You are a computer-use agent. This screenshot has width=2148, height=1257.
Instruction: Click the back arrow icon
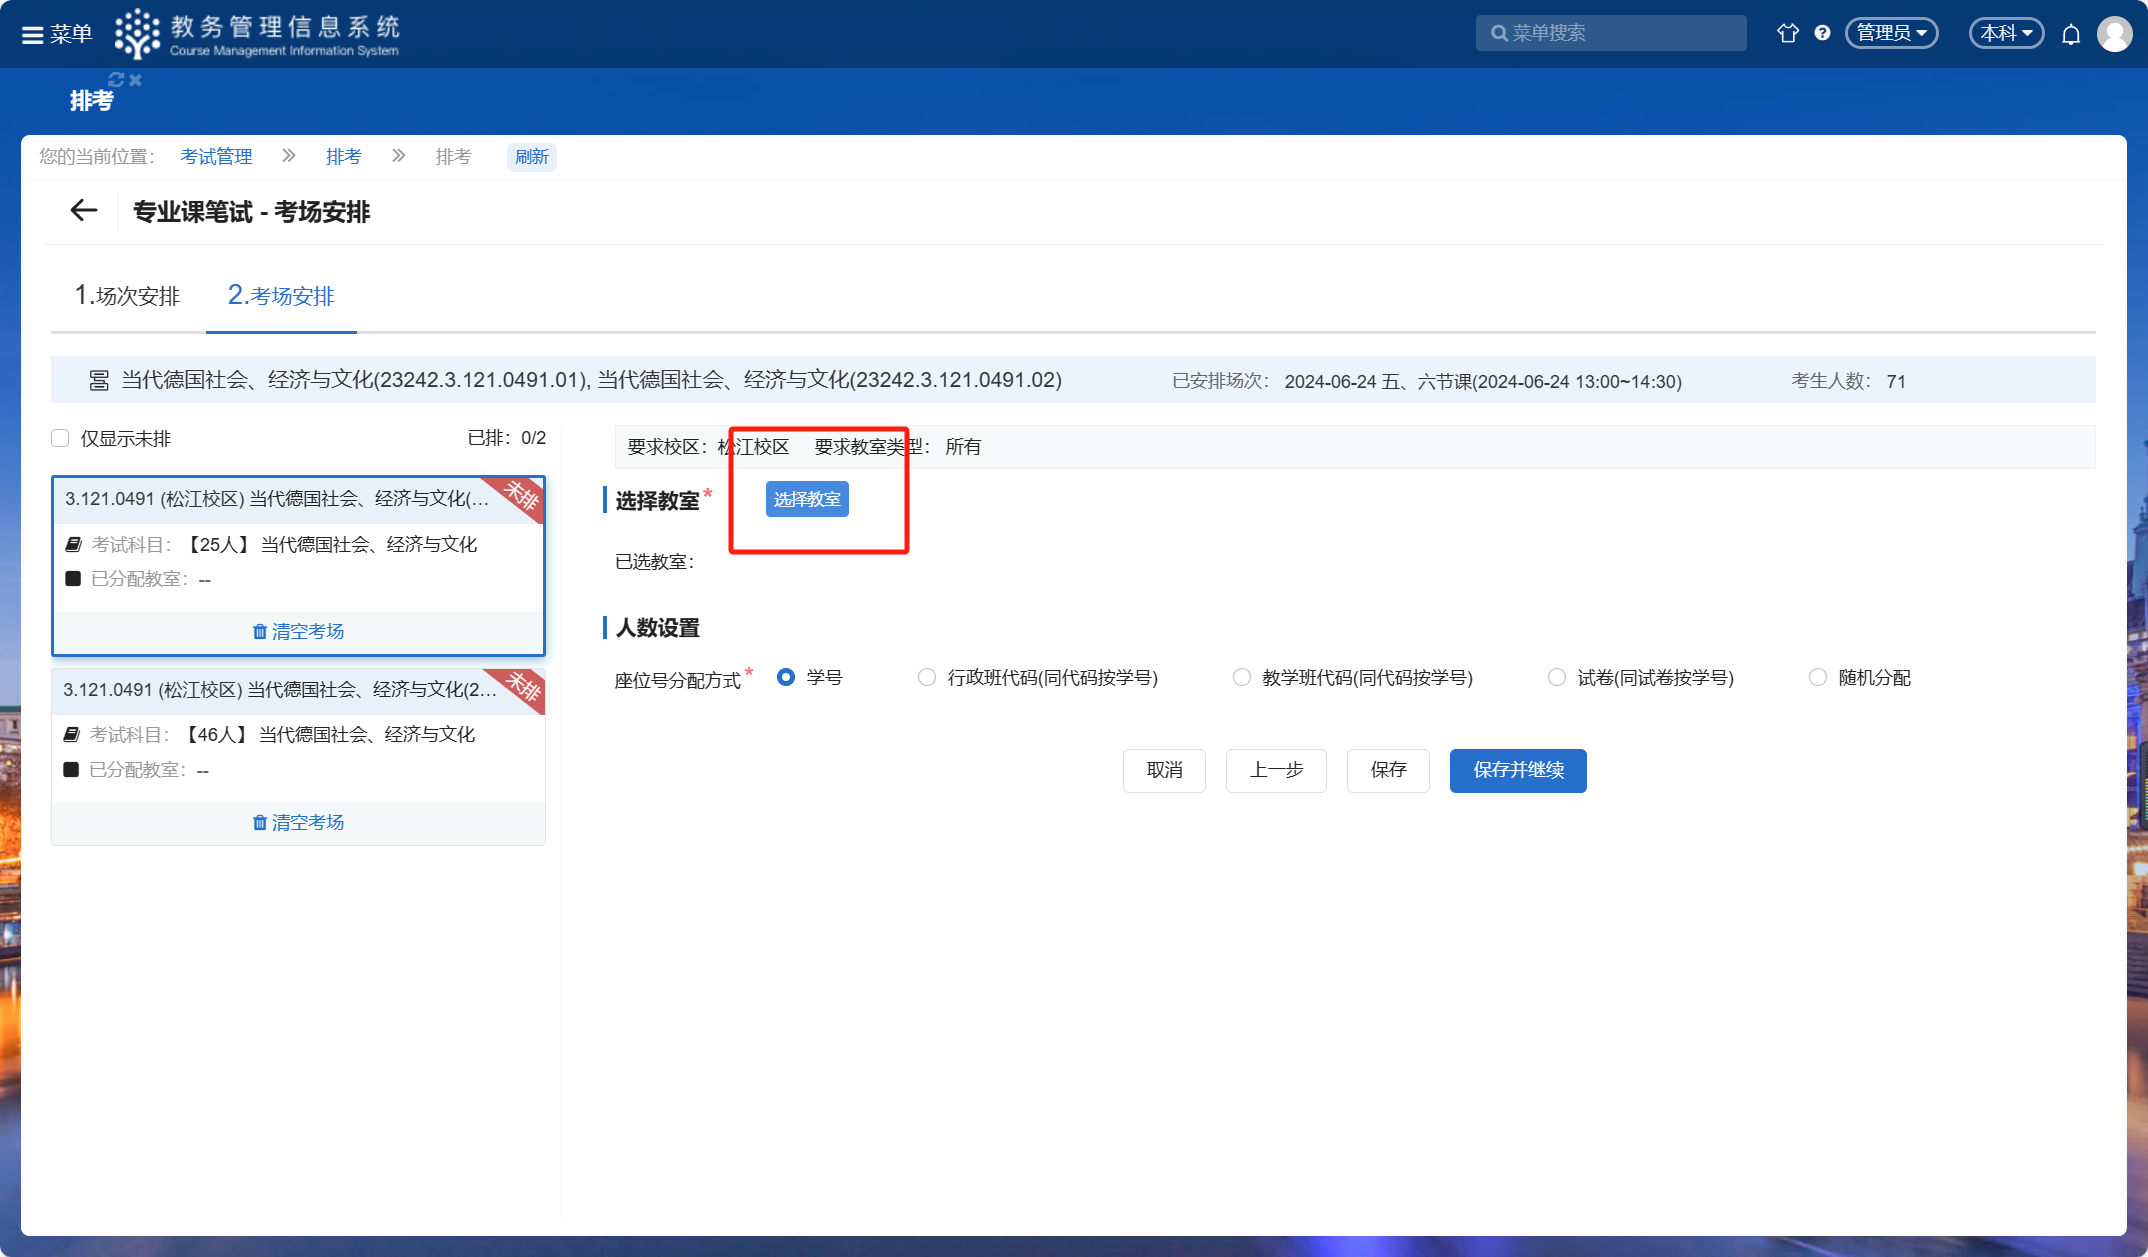[84, 211]
